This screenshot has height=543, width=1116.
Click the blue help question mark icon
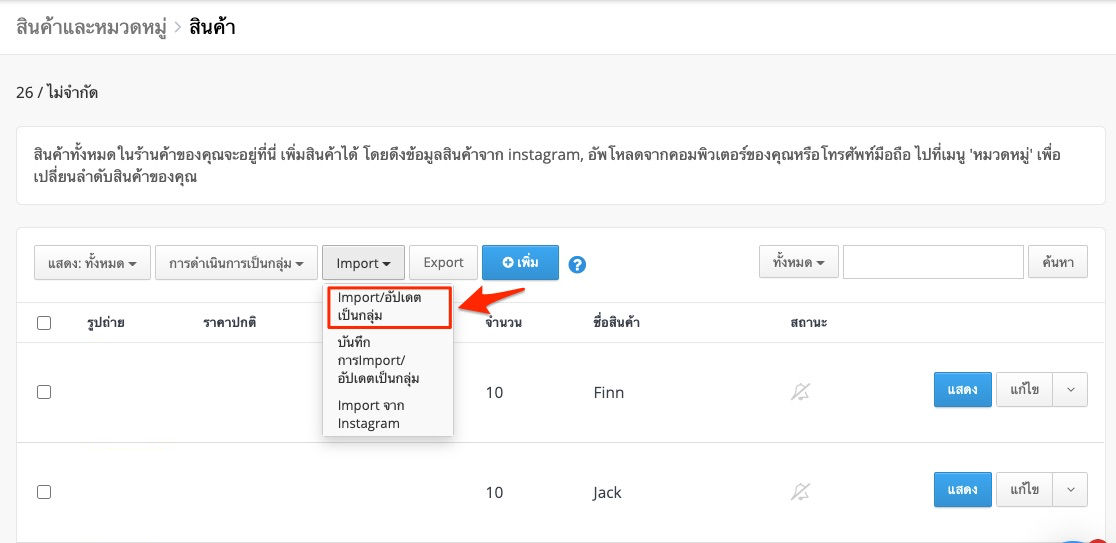point(577,265)
